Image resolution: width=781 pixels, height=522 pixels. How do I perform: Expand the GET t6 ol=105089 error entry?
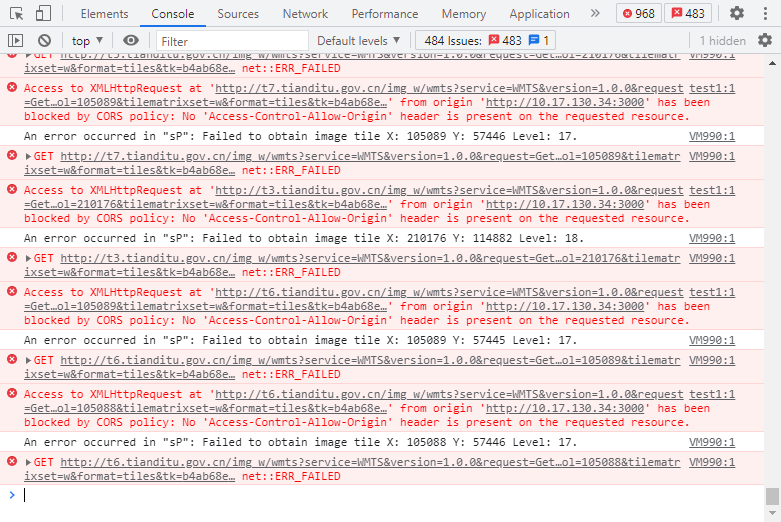28,361
